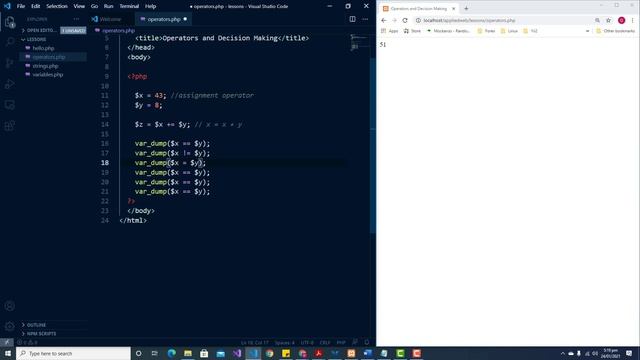Open the Explorer view in activity bar

click(x=10, y=22)
